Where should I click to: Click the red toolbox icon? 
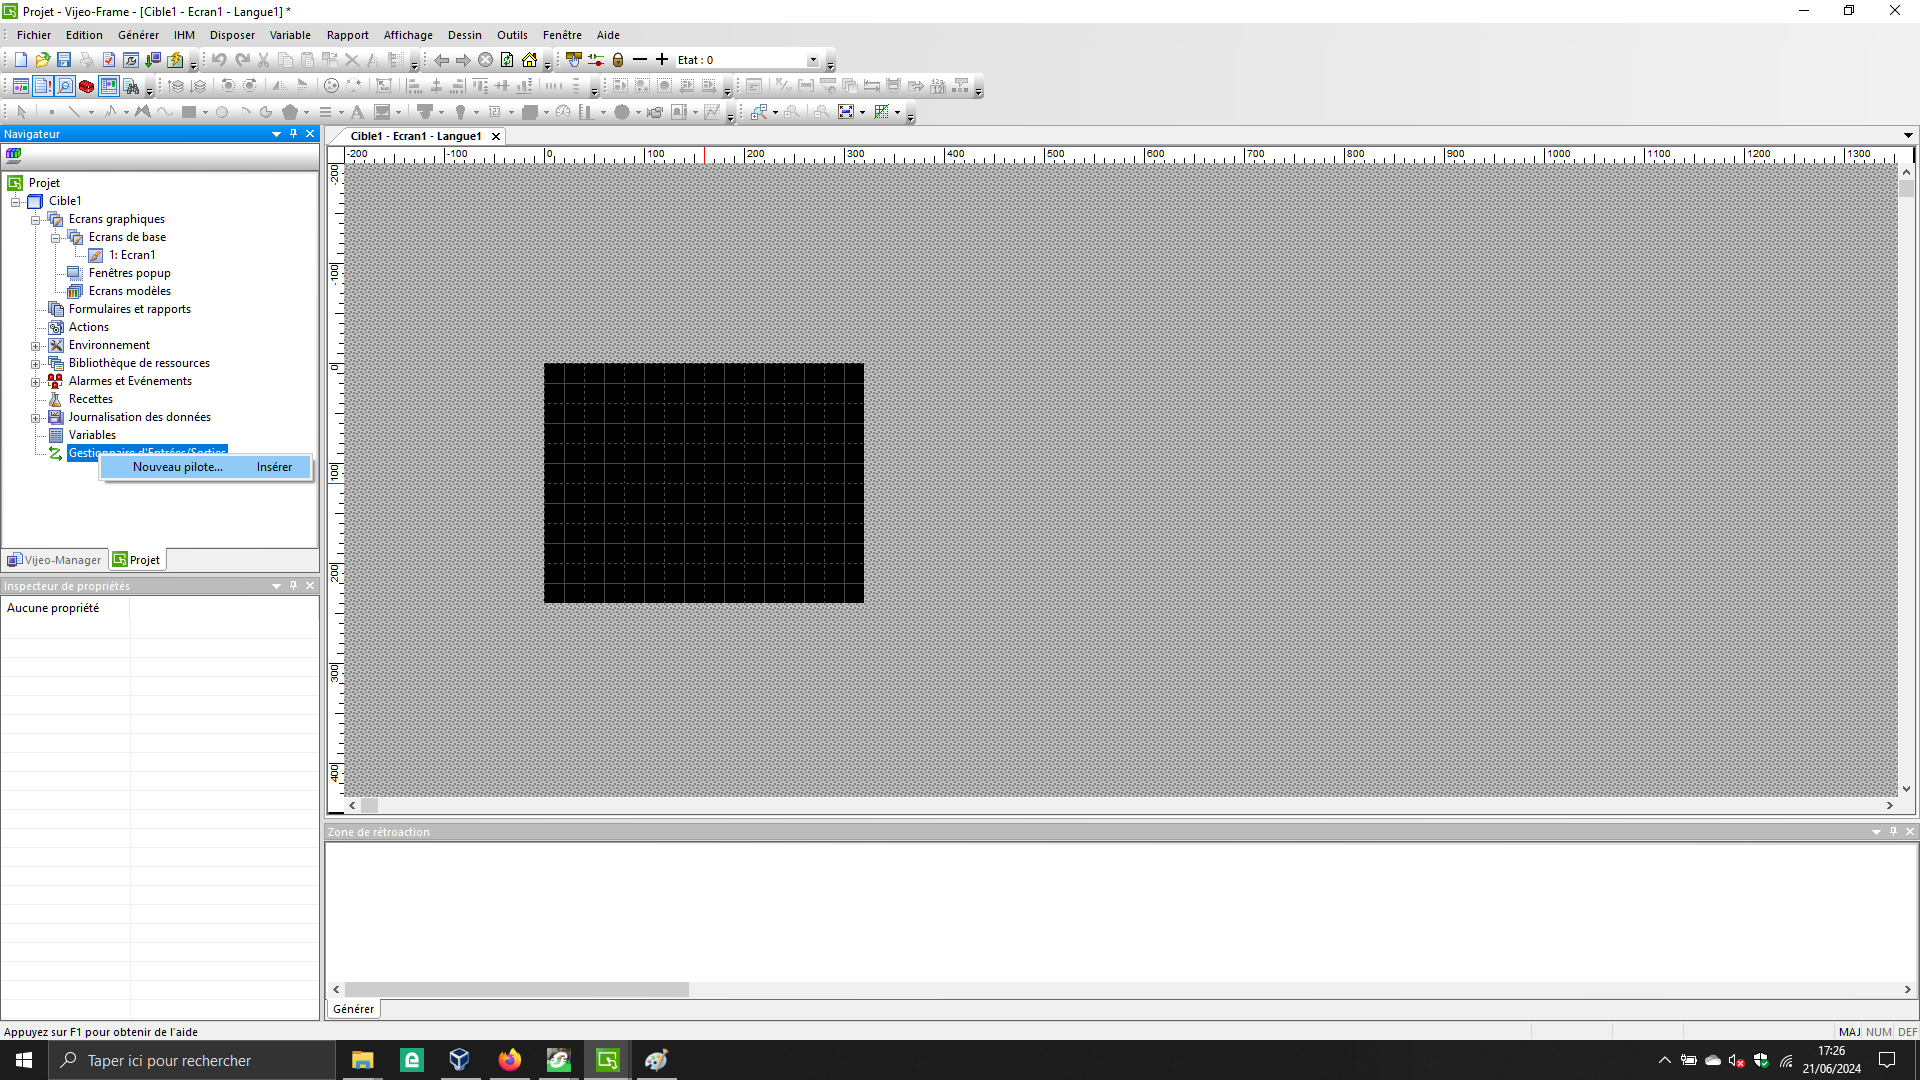point(87,86)
